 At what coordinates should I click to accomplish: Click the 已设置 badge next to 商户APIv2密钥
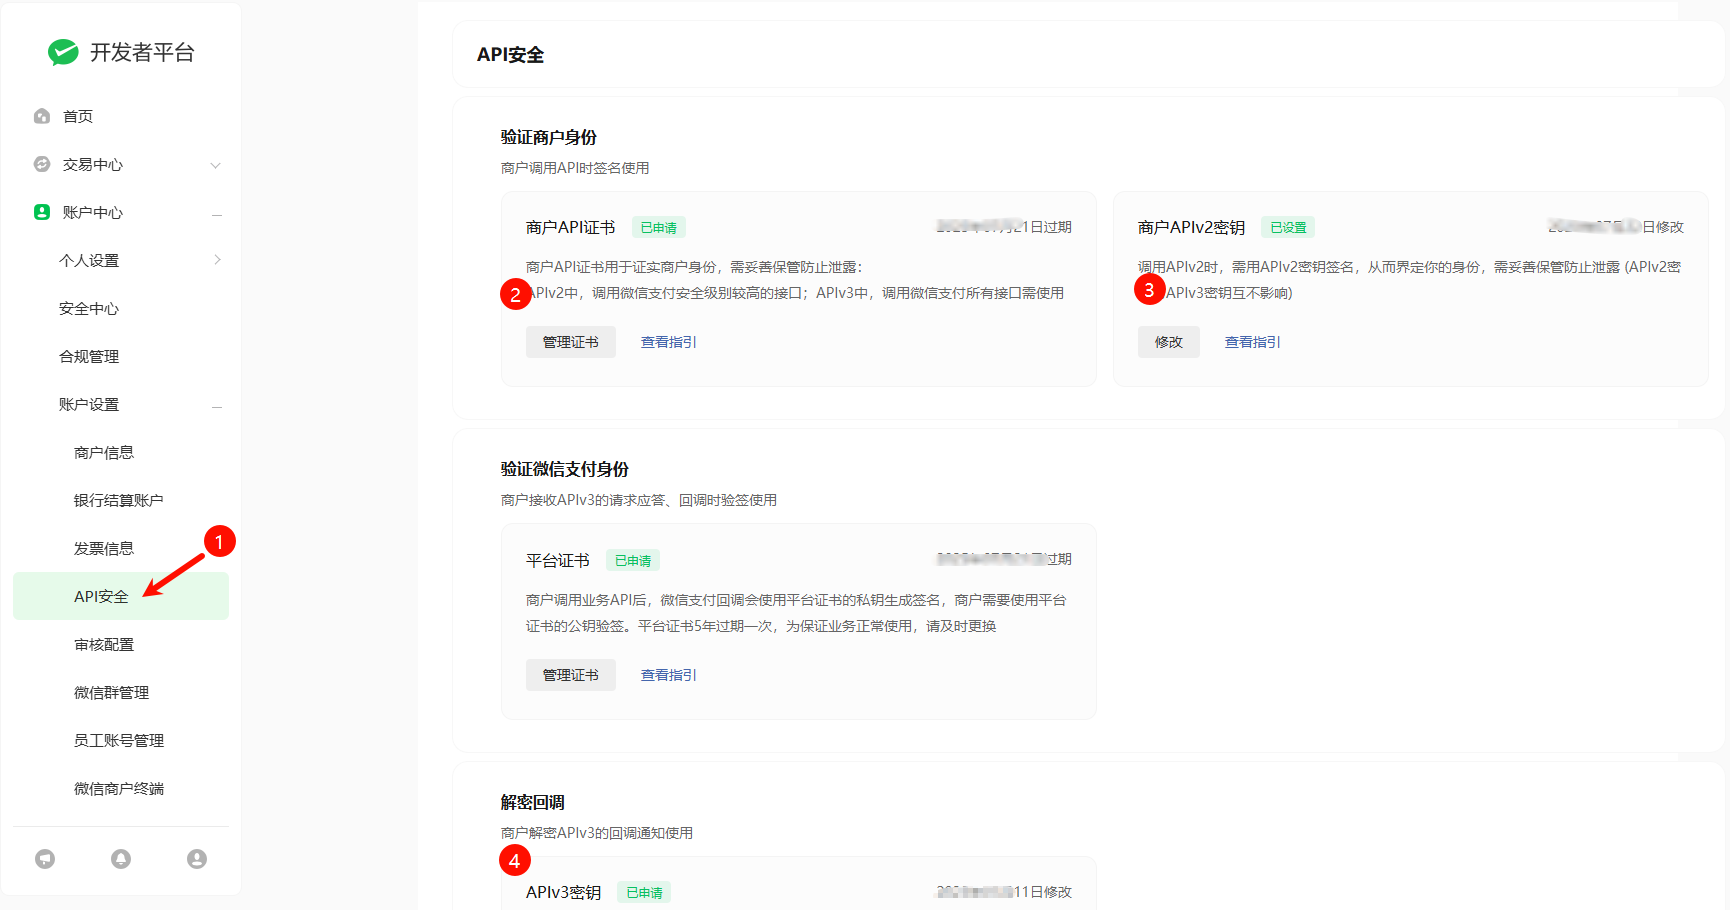pyautogui.click(x=1288, y=228)
